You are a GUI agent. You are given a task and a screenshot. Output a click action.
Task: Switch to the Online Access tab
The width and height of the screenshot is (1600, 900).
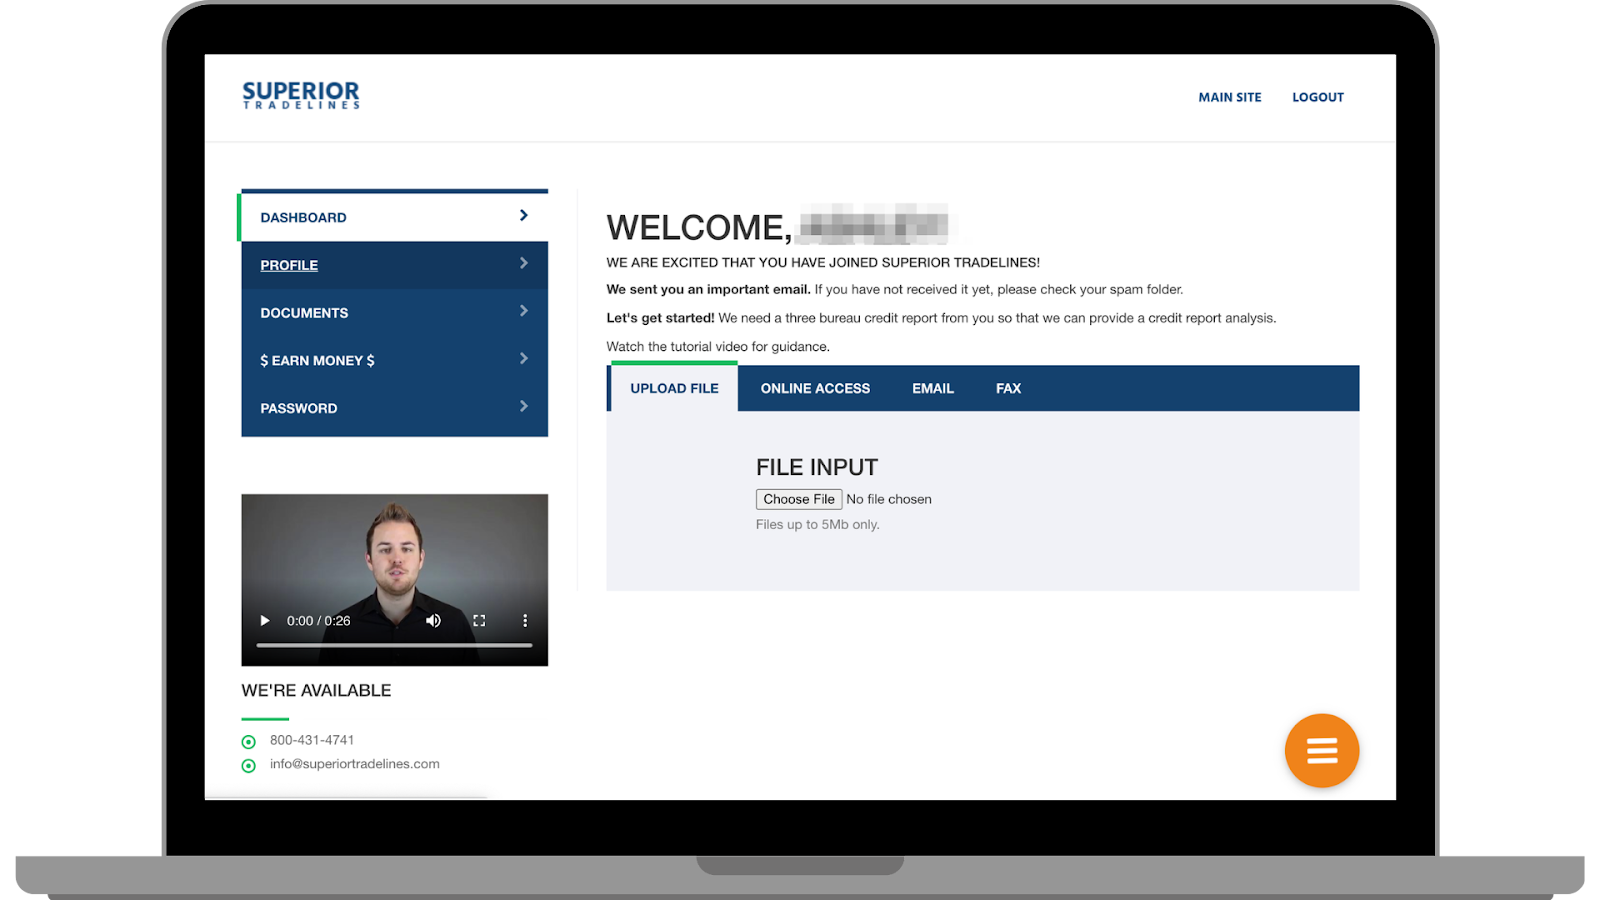click(x=815, y=388)
